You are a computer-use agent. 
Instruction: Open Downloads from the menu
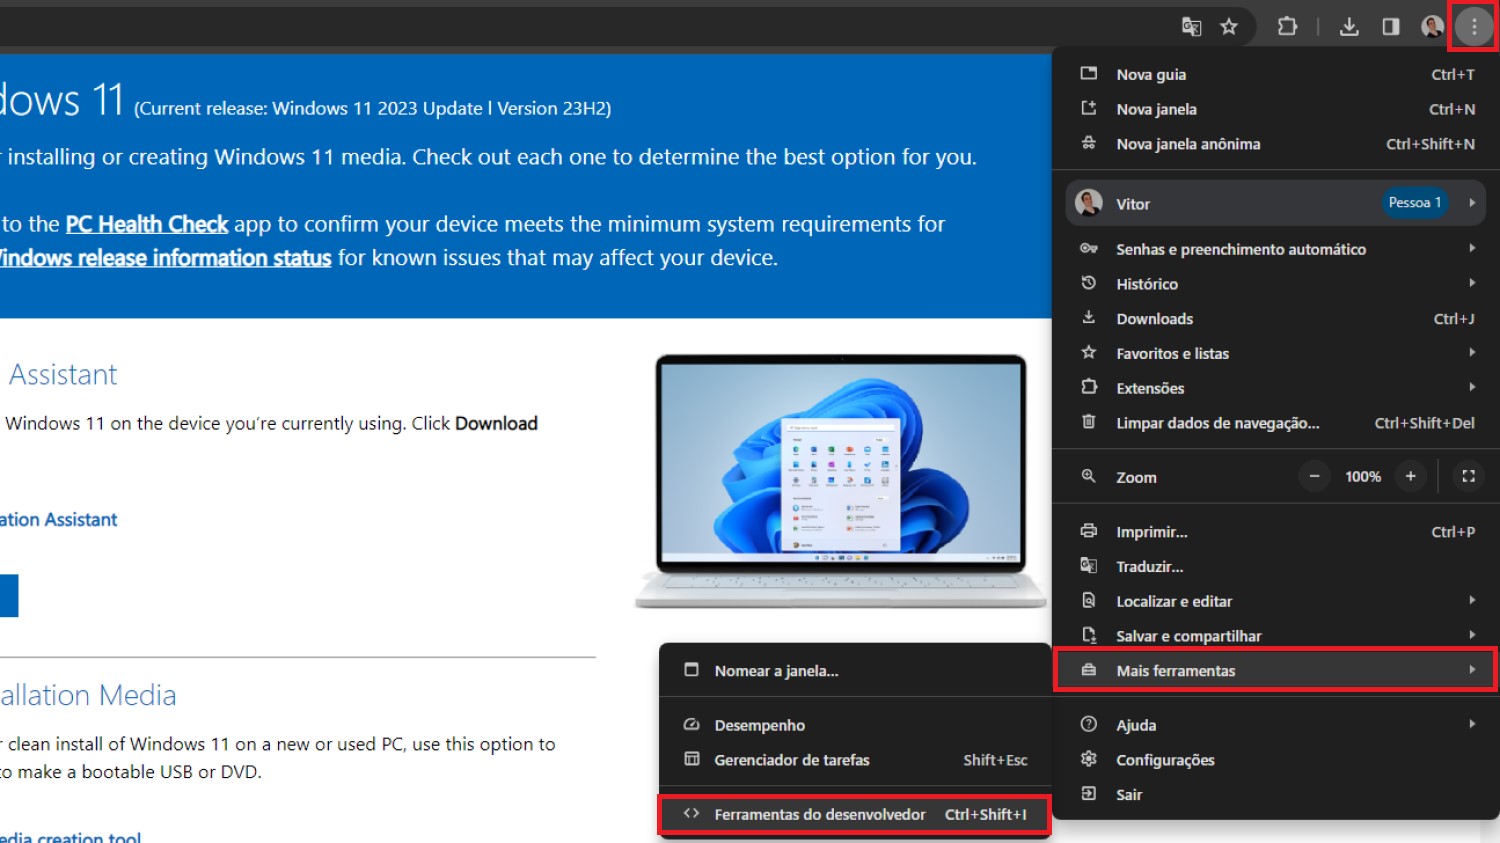[x=1276, y=319]
